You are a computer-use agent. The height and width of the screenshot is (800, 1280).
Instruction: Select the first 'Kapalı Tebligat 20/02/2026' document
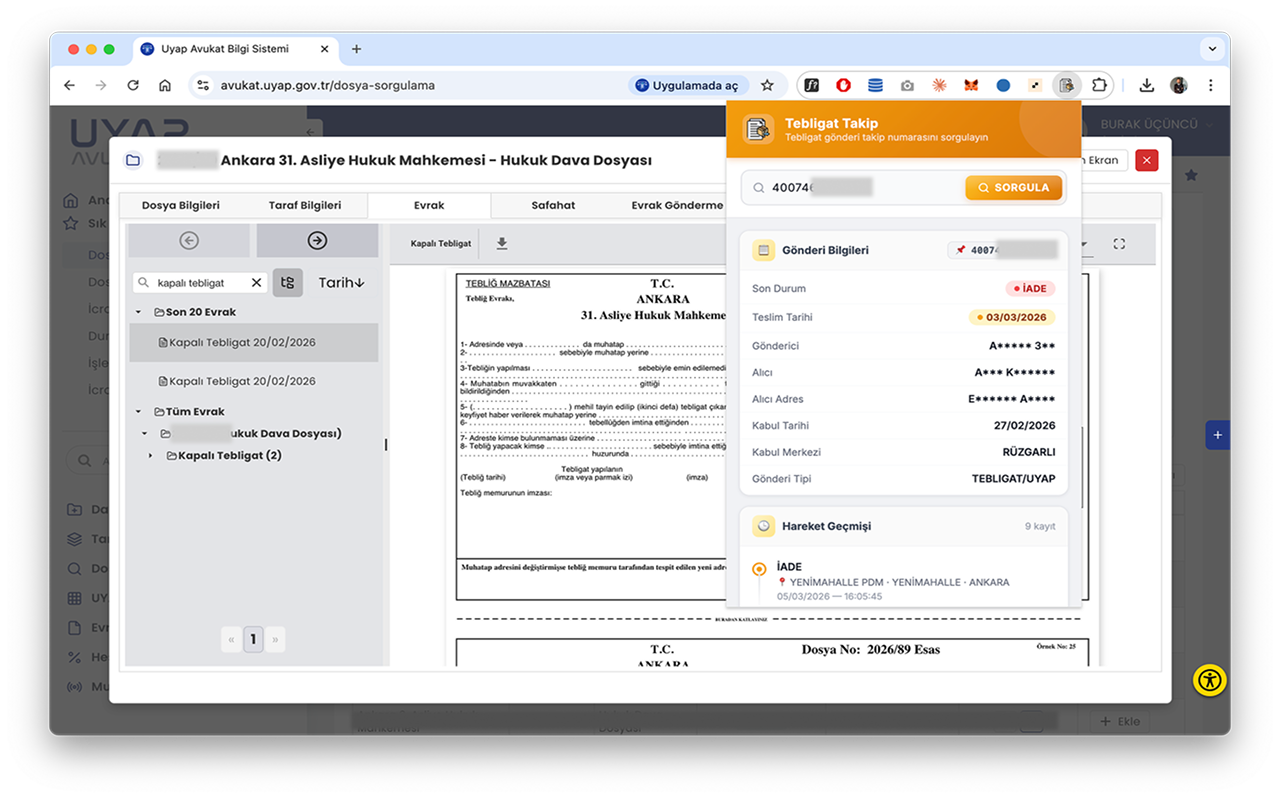[x=242, y=342]
